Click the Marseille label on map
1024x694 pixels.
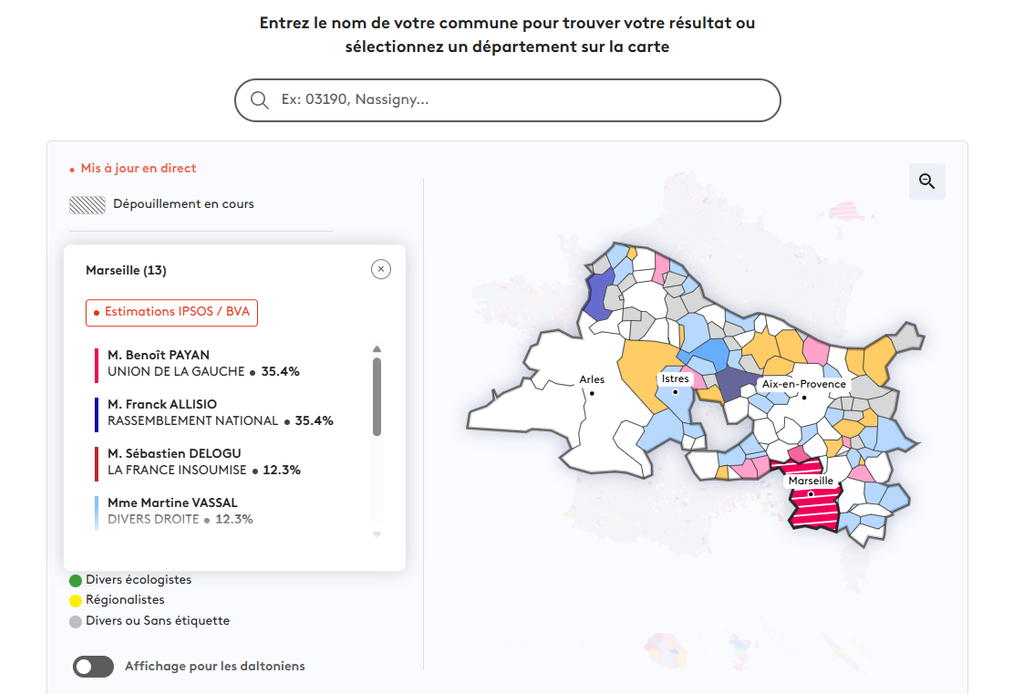pos(810,481)
